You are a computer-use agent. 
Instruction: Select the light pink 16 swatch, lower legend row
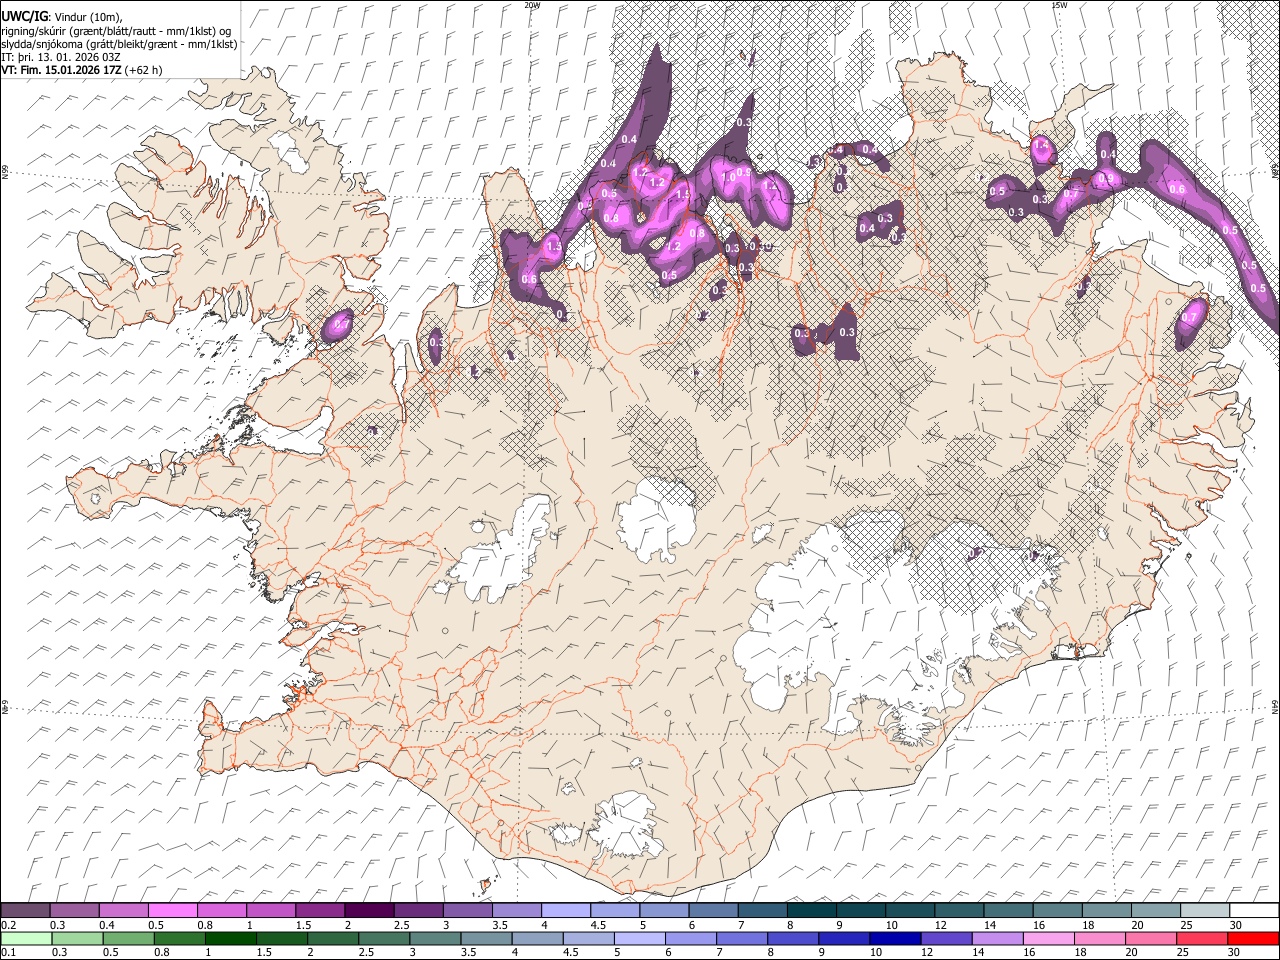1049,938
